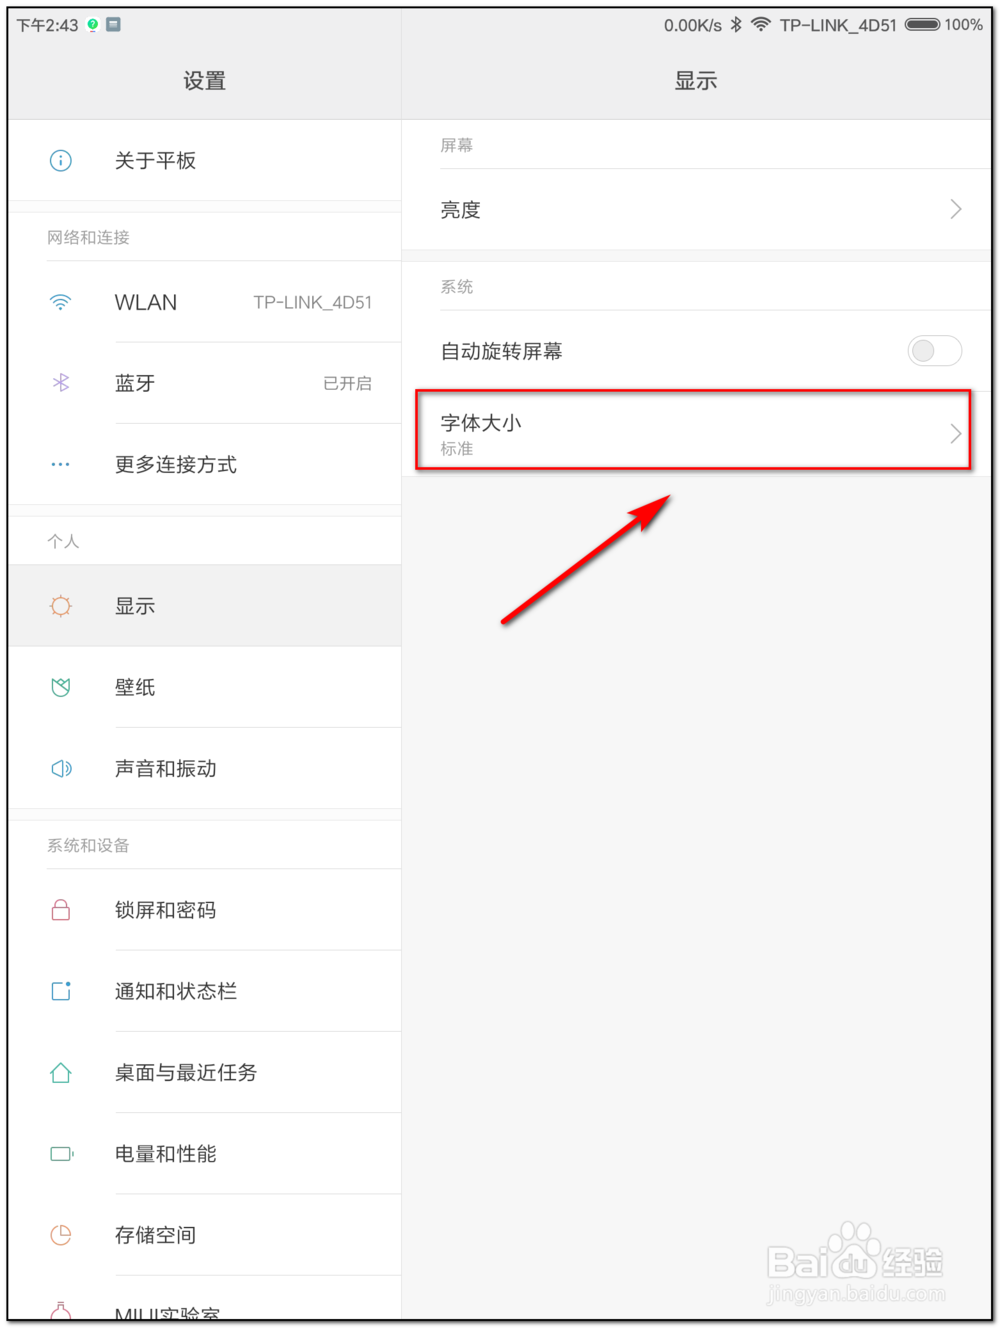Open 电量和性能 settings

coord(167,1153)
